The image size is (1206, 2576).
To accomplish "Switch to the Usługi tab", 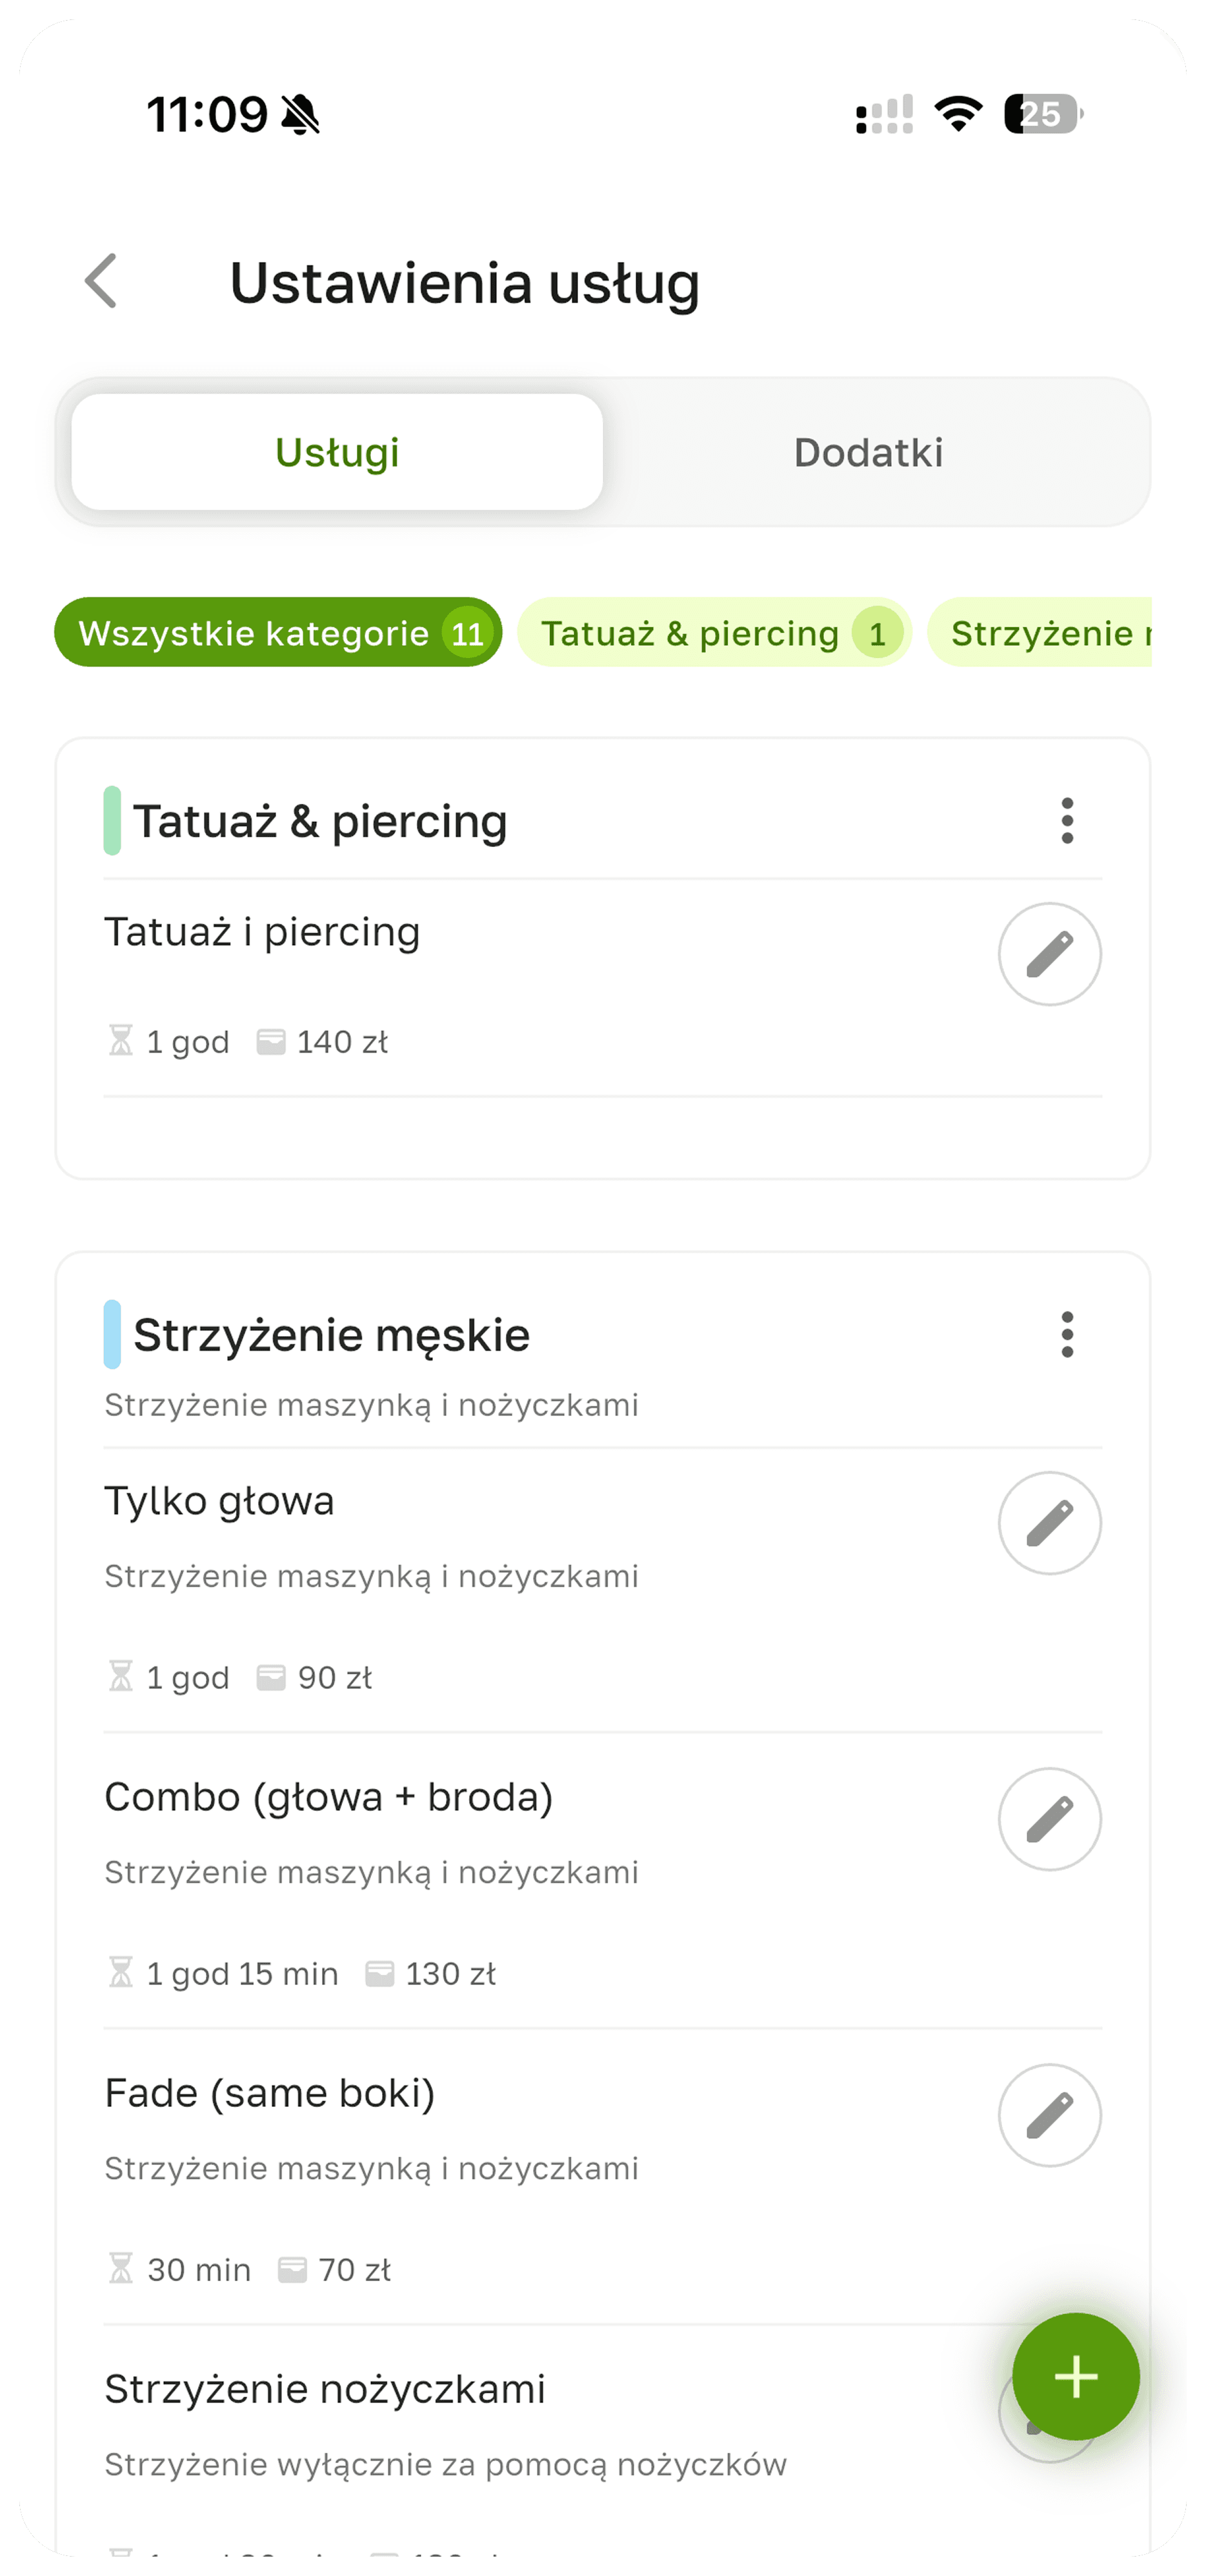I will [x=337, y=452].
